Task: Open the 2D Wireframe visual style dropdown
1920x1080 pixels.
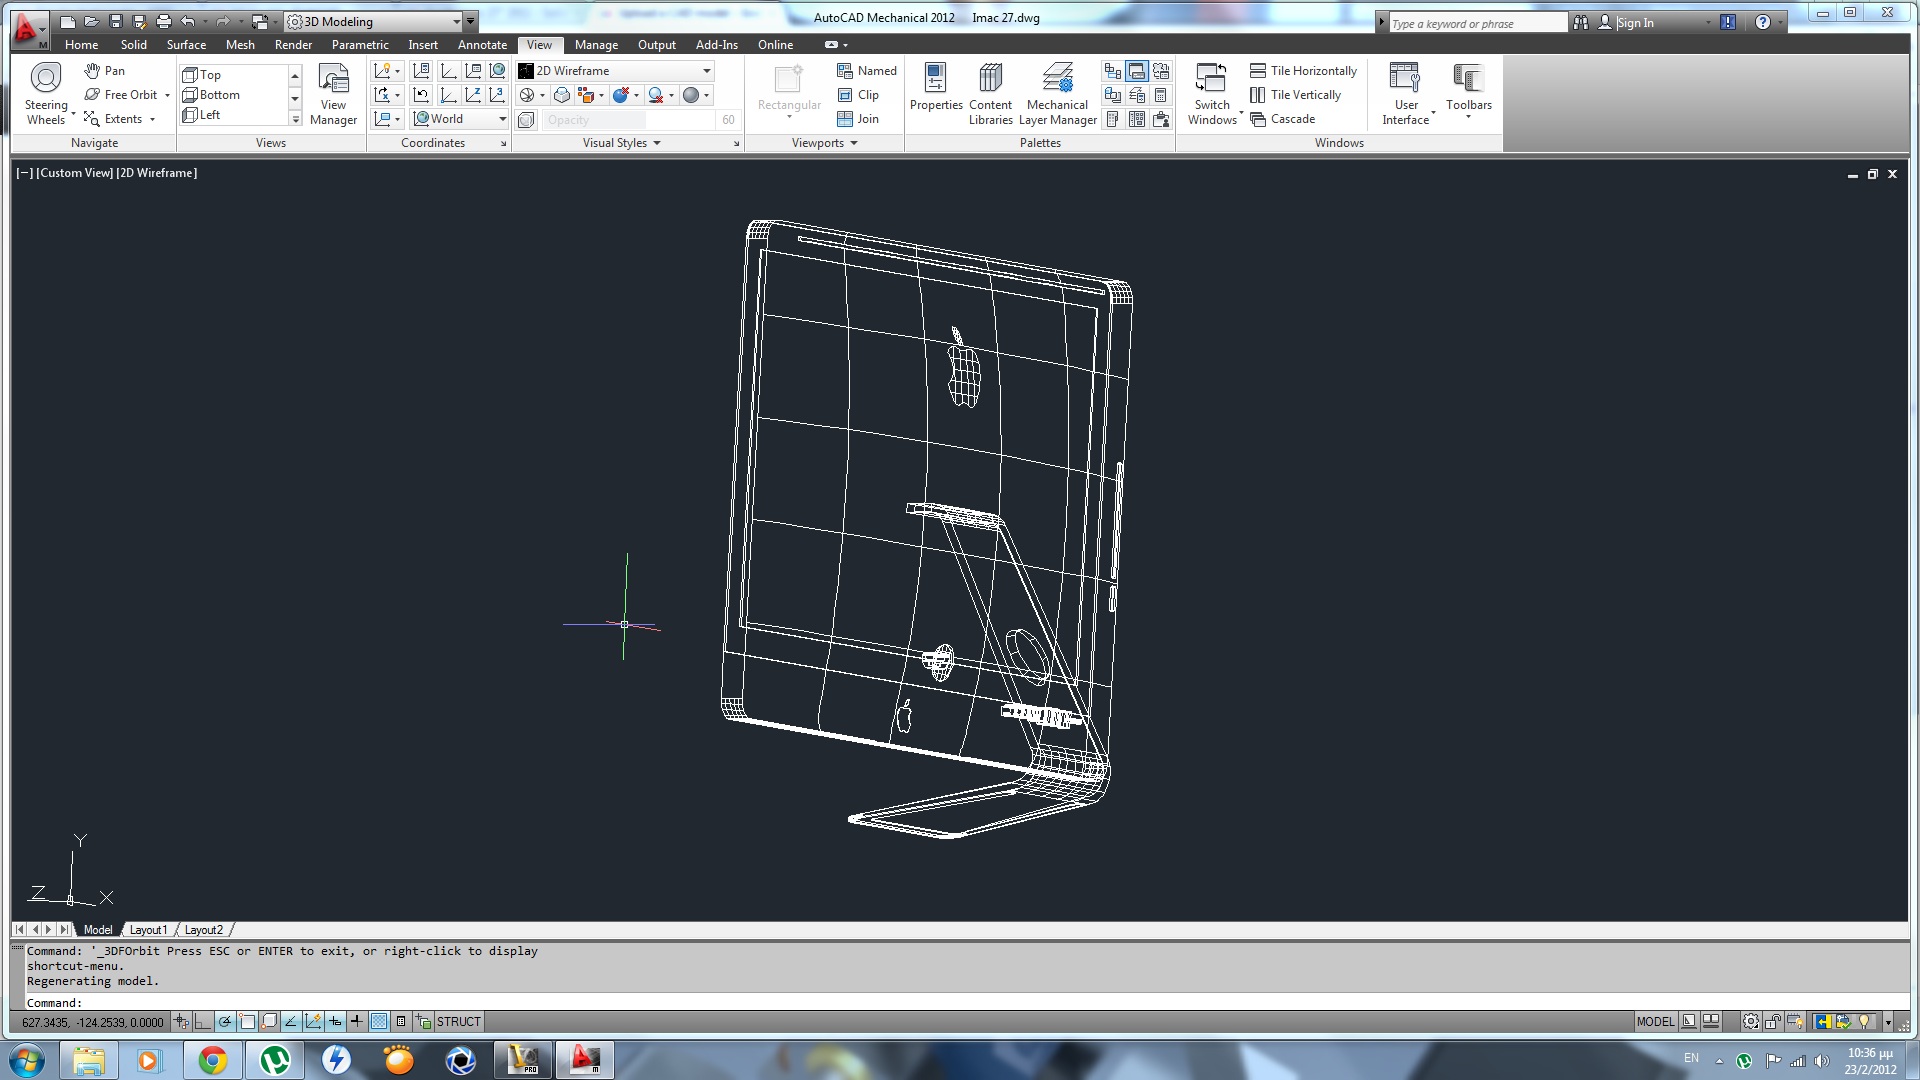Action: [x=706, y=71]
